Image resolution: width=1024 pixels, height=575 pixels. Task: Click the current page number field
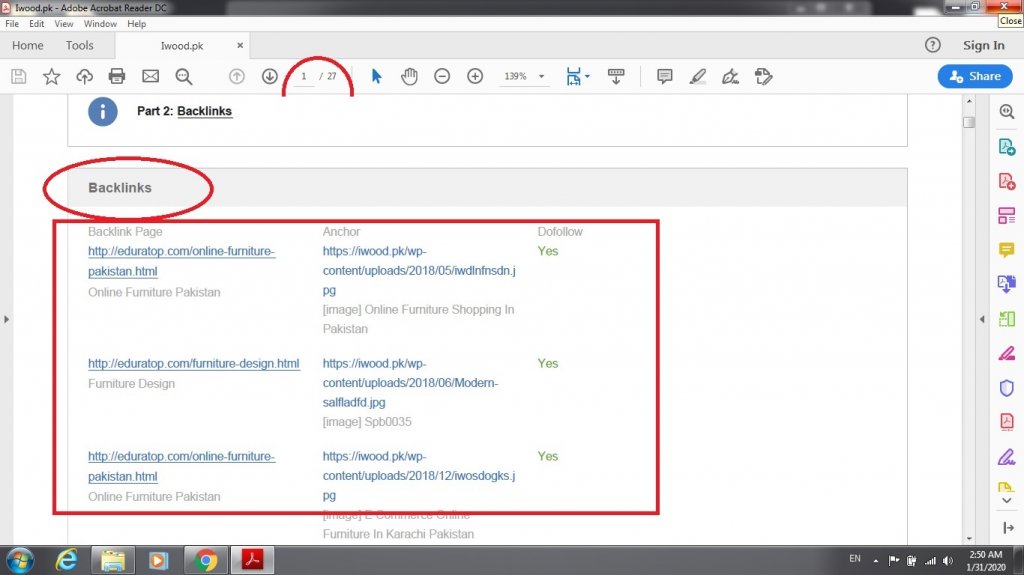304,76
